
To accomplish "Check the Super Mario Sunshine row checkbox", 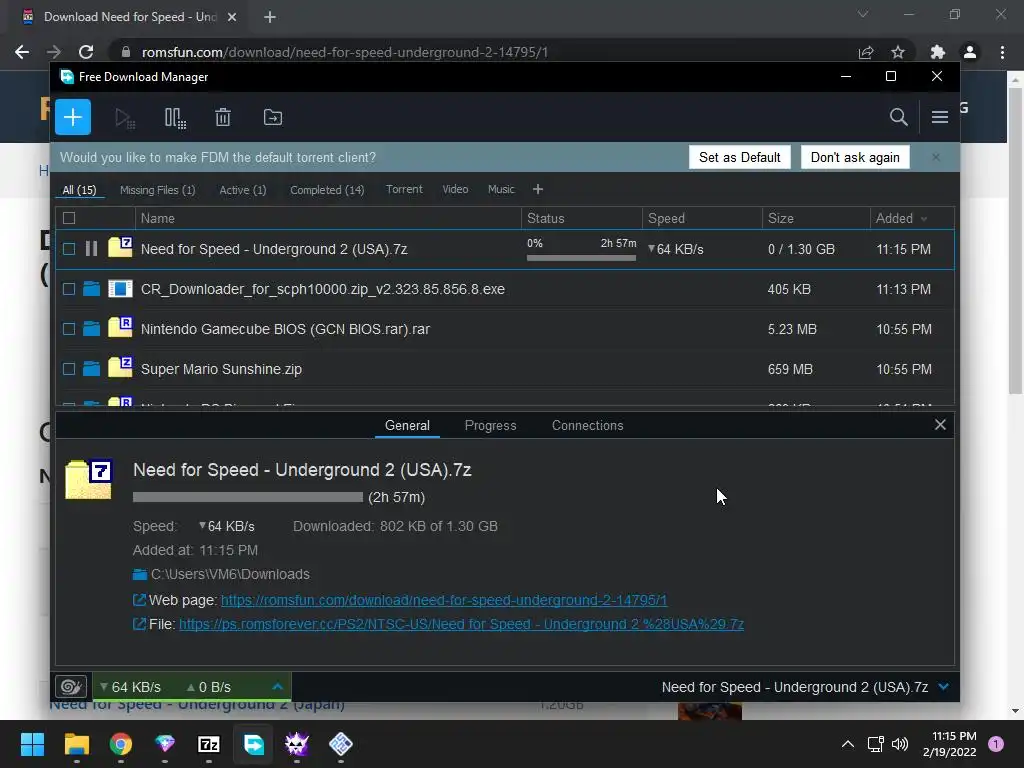I will coord(69,368).
